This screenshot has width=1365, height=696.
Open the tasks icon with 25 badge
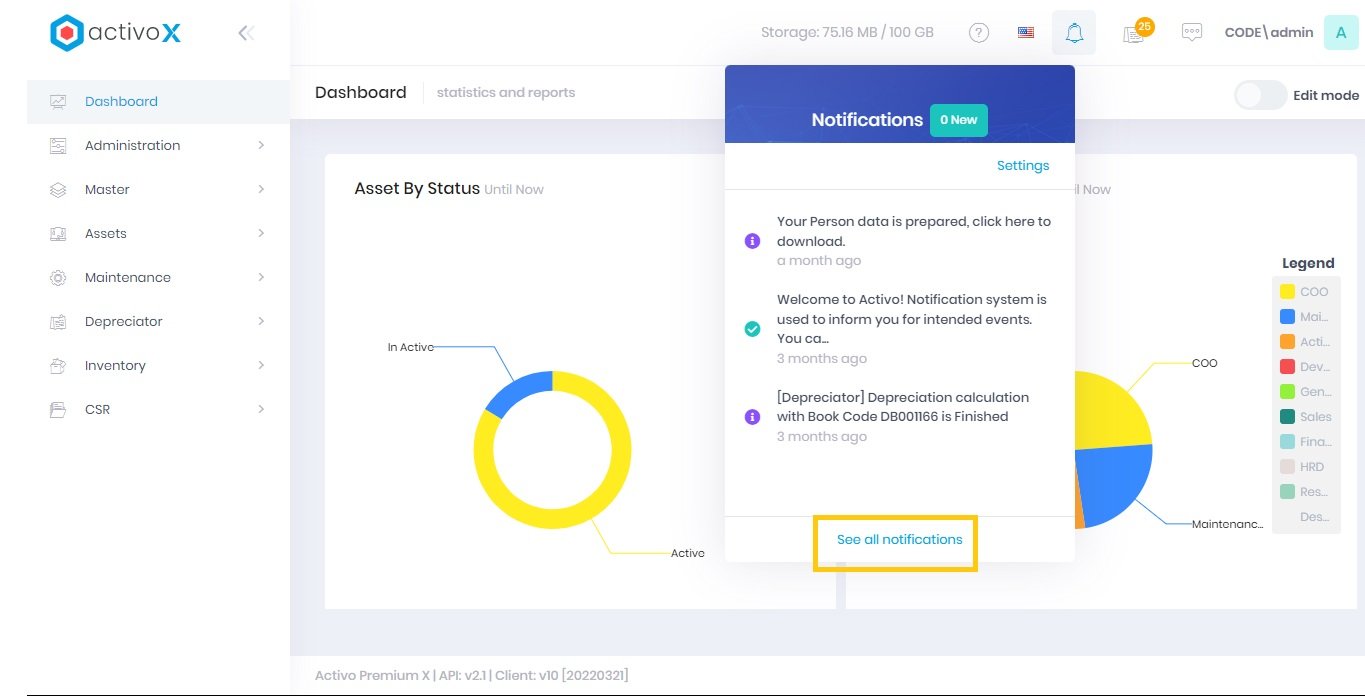point(1133,34)
